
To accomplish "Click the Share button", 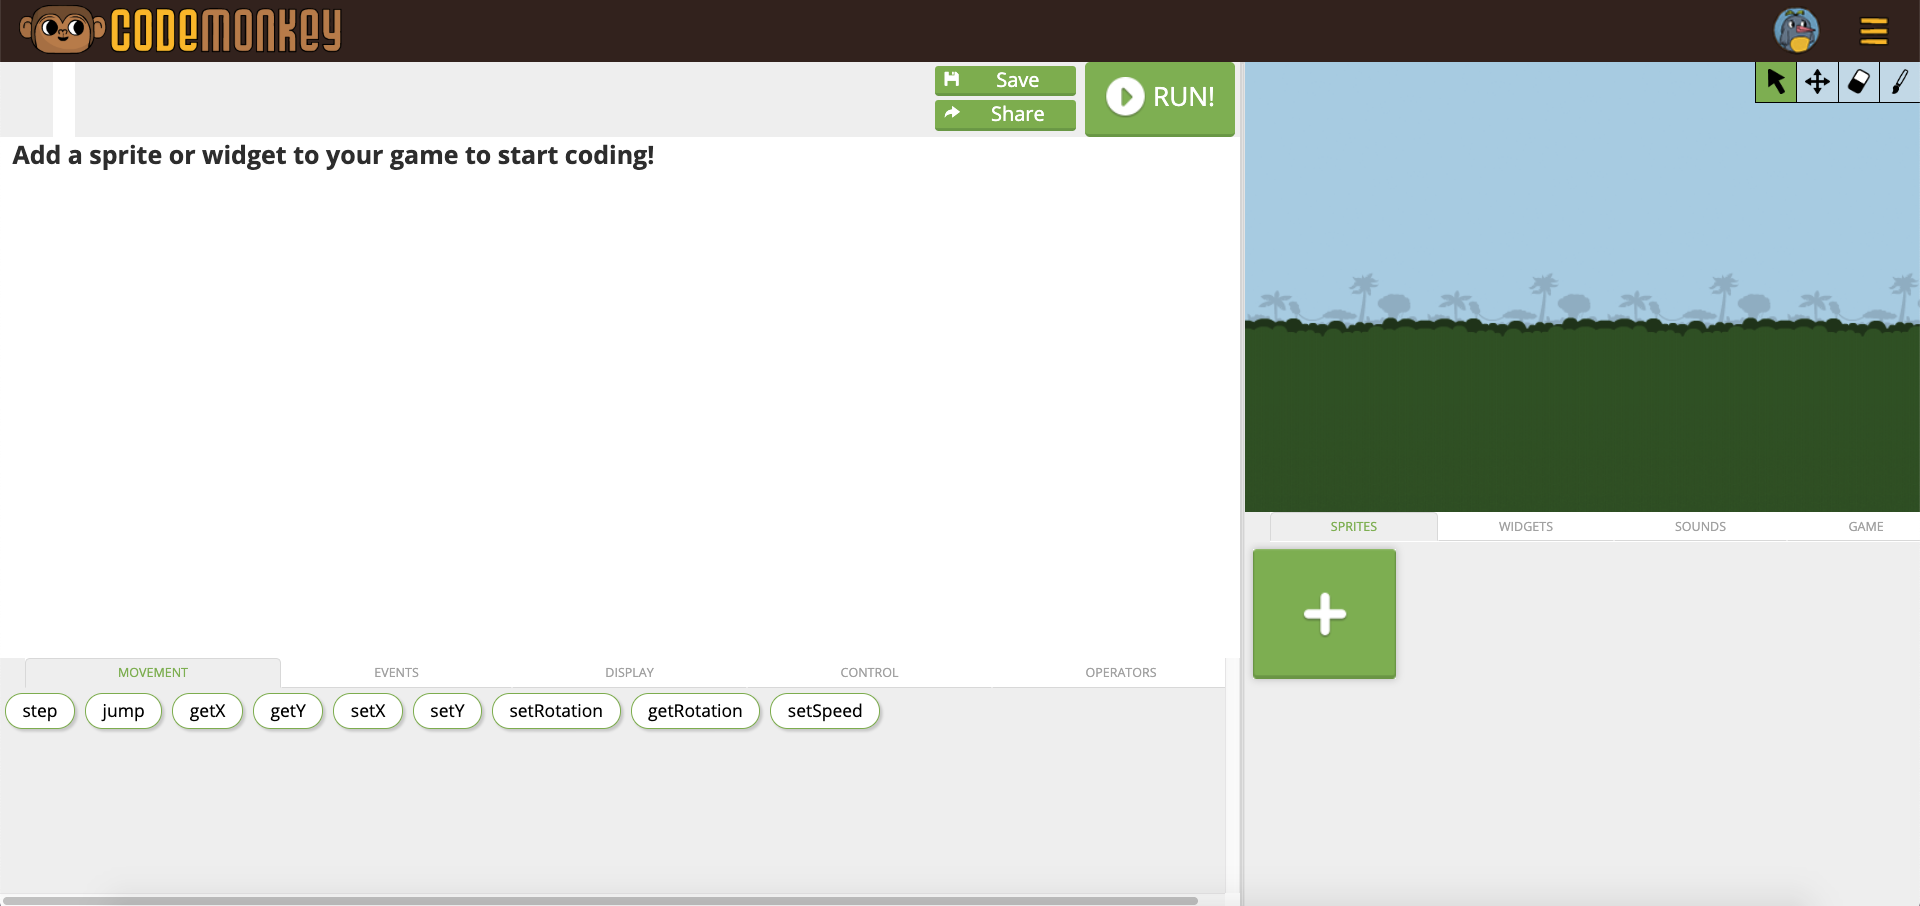I will [x=1005, y=114].
